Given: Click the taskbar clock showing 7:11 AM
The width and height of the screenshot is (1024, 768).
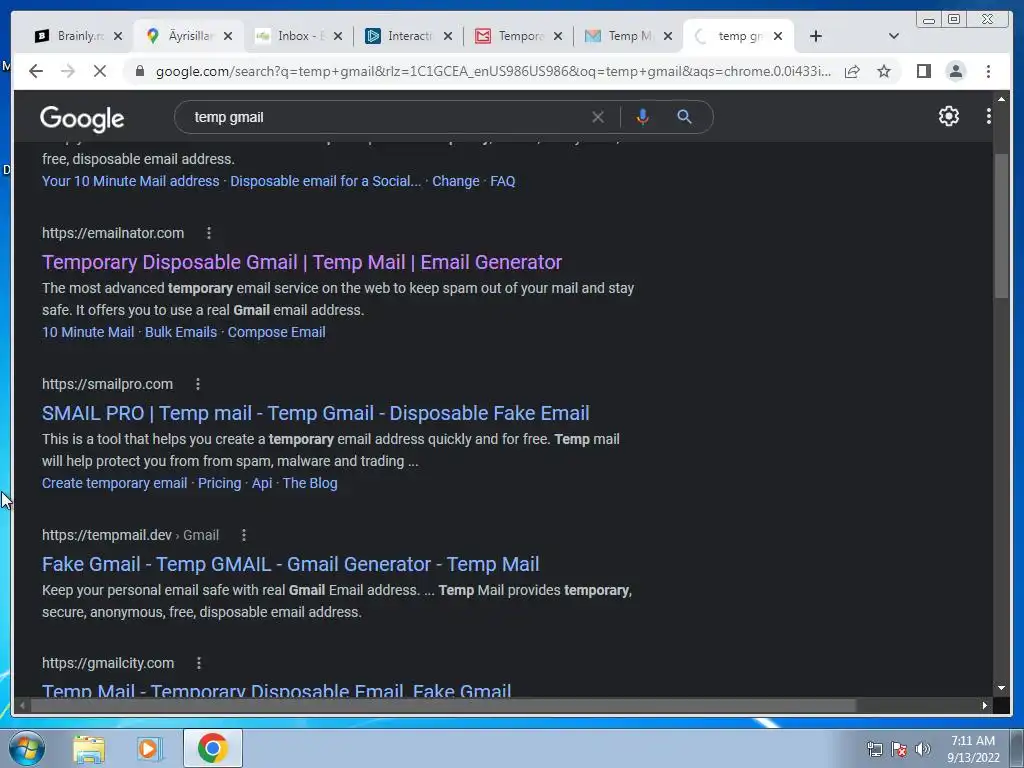Looking at the screenshot, I should point(973,748).
